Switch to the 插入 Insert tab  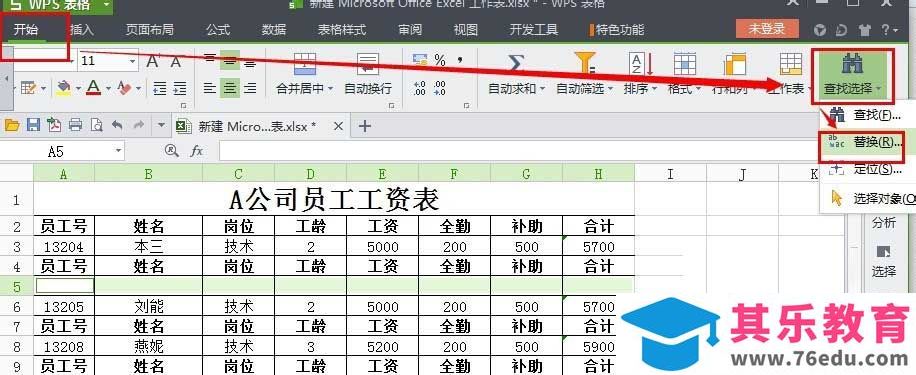coord(81,29)
